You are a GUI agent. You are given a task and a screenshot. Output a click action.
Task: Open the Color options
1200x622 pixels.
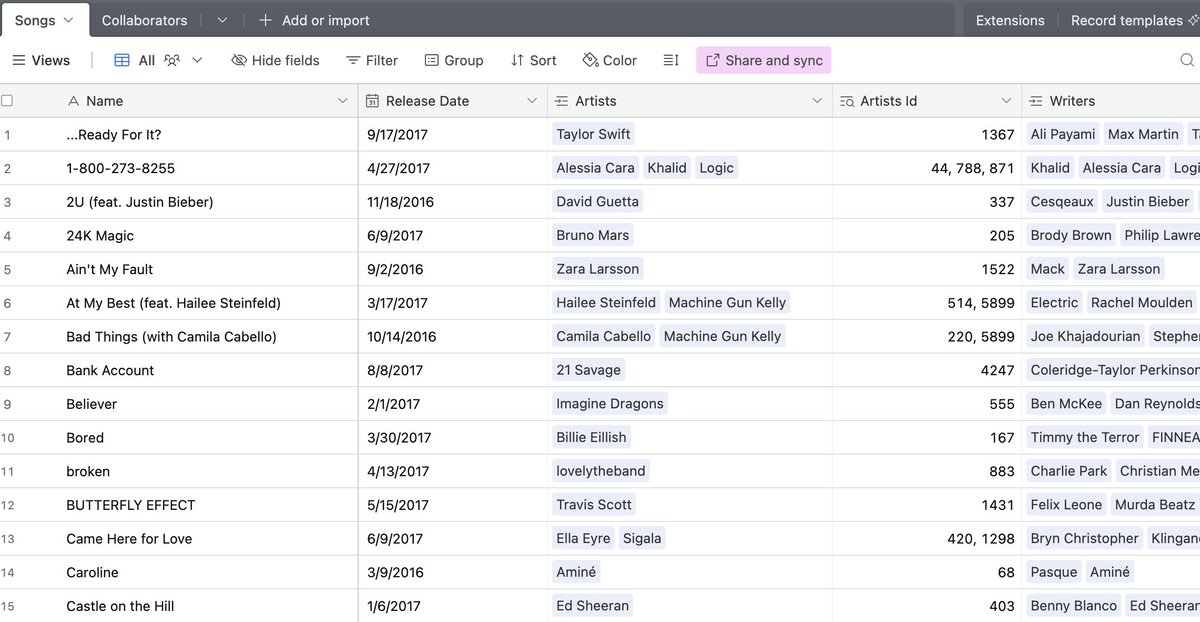point(610,60)
